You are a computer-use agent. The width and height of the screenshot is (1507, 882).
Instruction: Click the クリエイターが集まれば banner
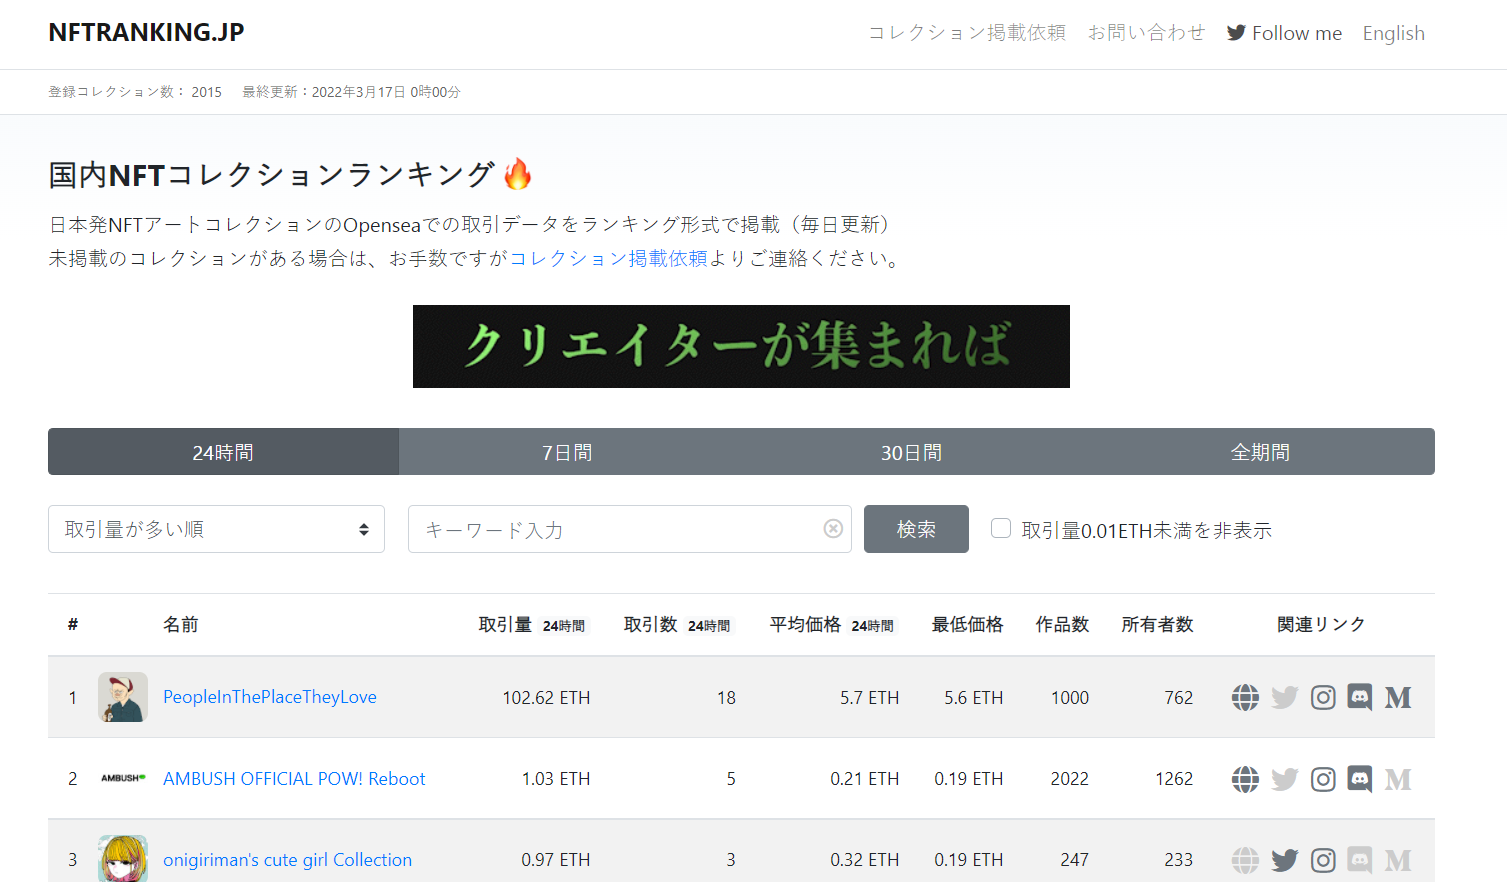pos(741,346)
